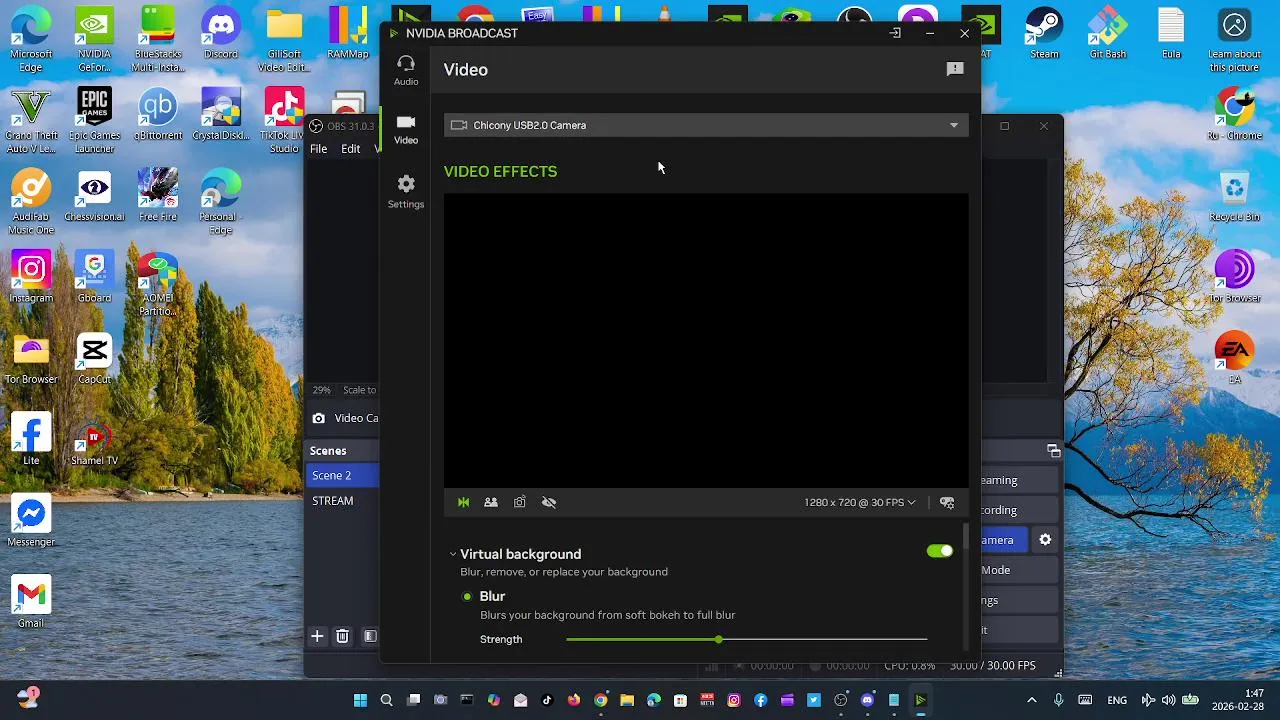Viewport: 1280px width, 720px height.
Task: Open the CapCut desktop shortcut
Action: pyautogui.click(x=94, y=358)
